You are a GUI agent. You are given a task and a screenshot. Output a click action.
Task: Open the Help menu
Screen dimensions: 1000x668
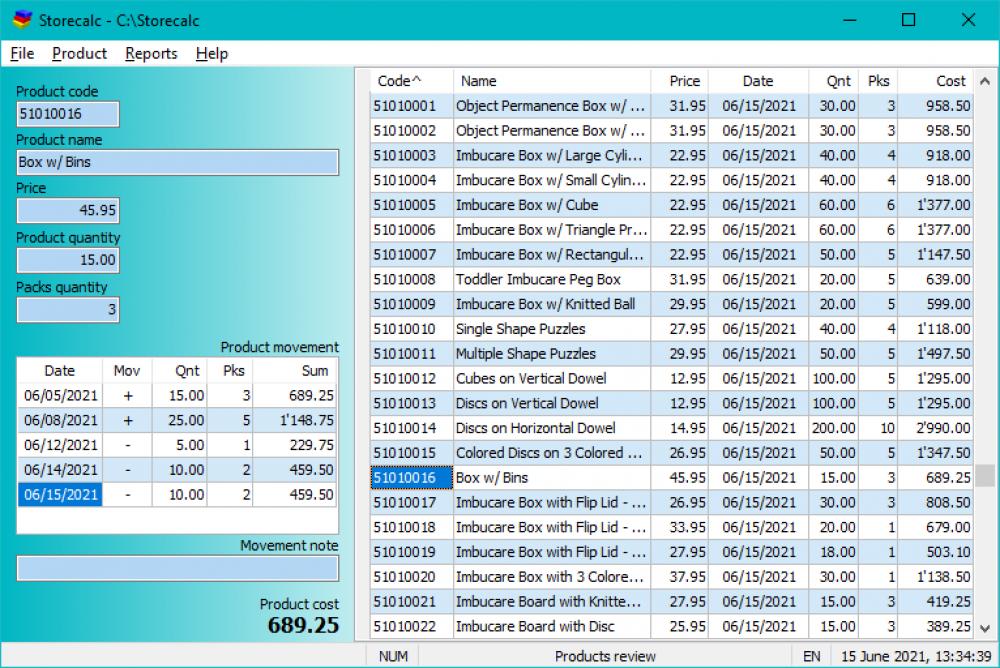pos(211,54)
